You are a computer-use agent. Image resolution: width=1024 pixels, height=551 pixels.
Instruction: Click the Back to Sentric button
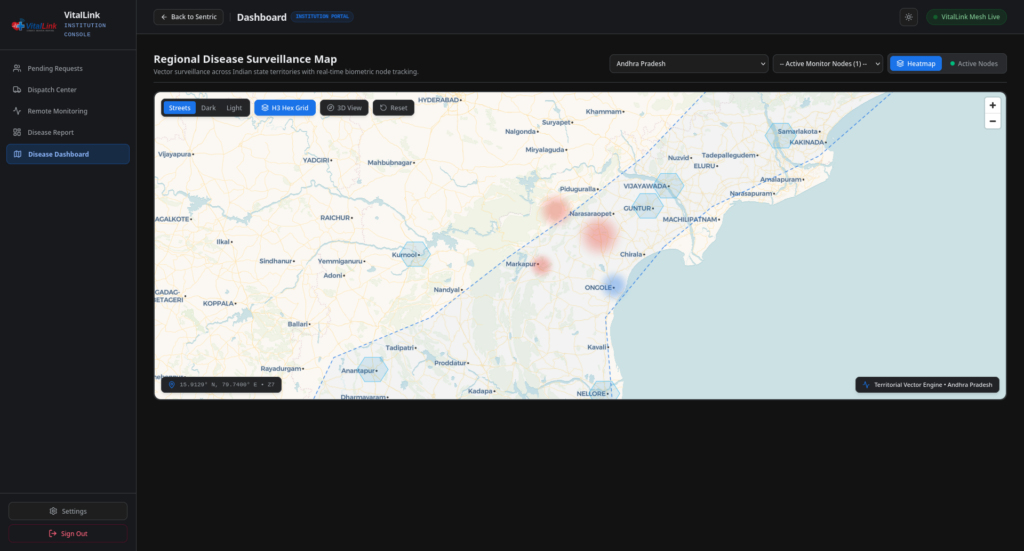pyautogui.click(x=188, y=17)
